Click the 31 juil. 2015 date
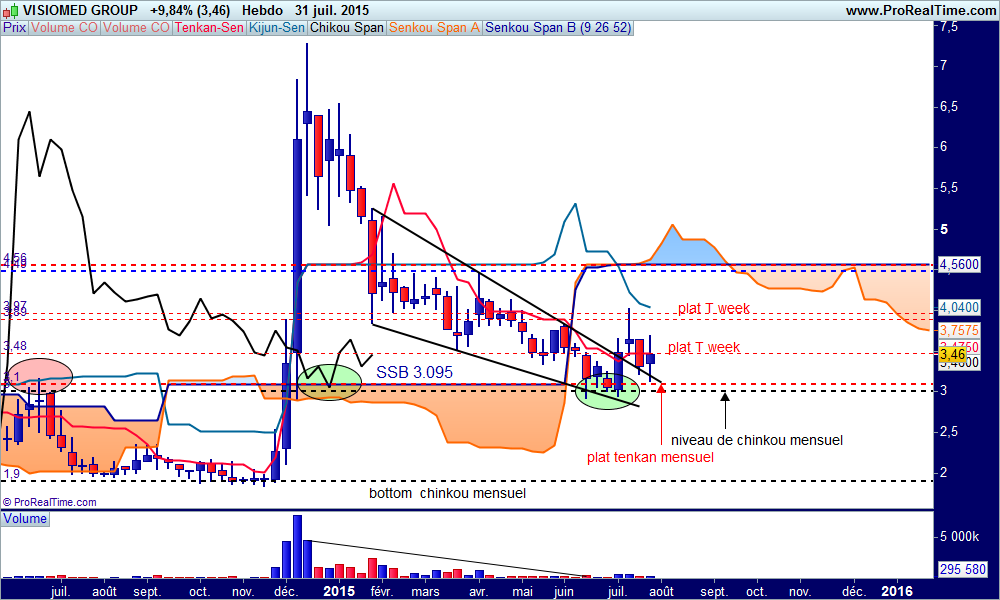The width and height of the screenshot is (1000, 600). tap(332, 10)
